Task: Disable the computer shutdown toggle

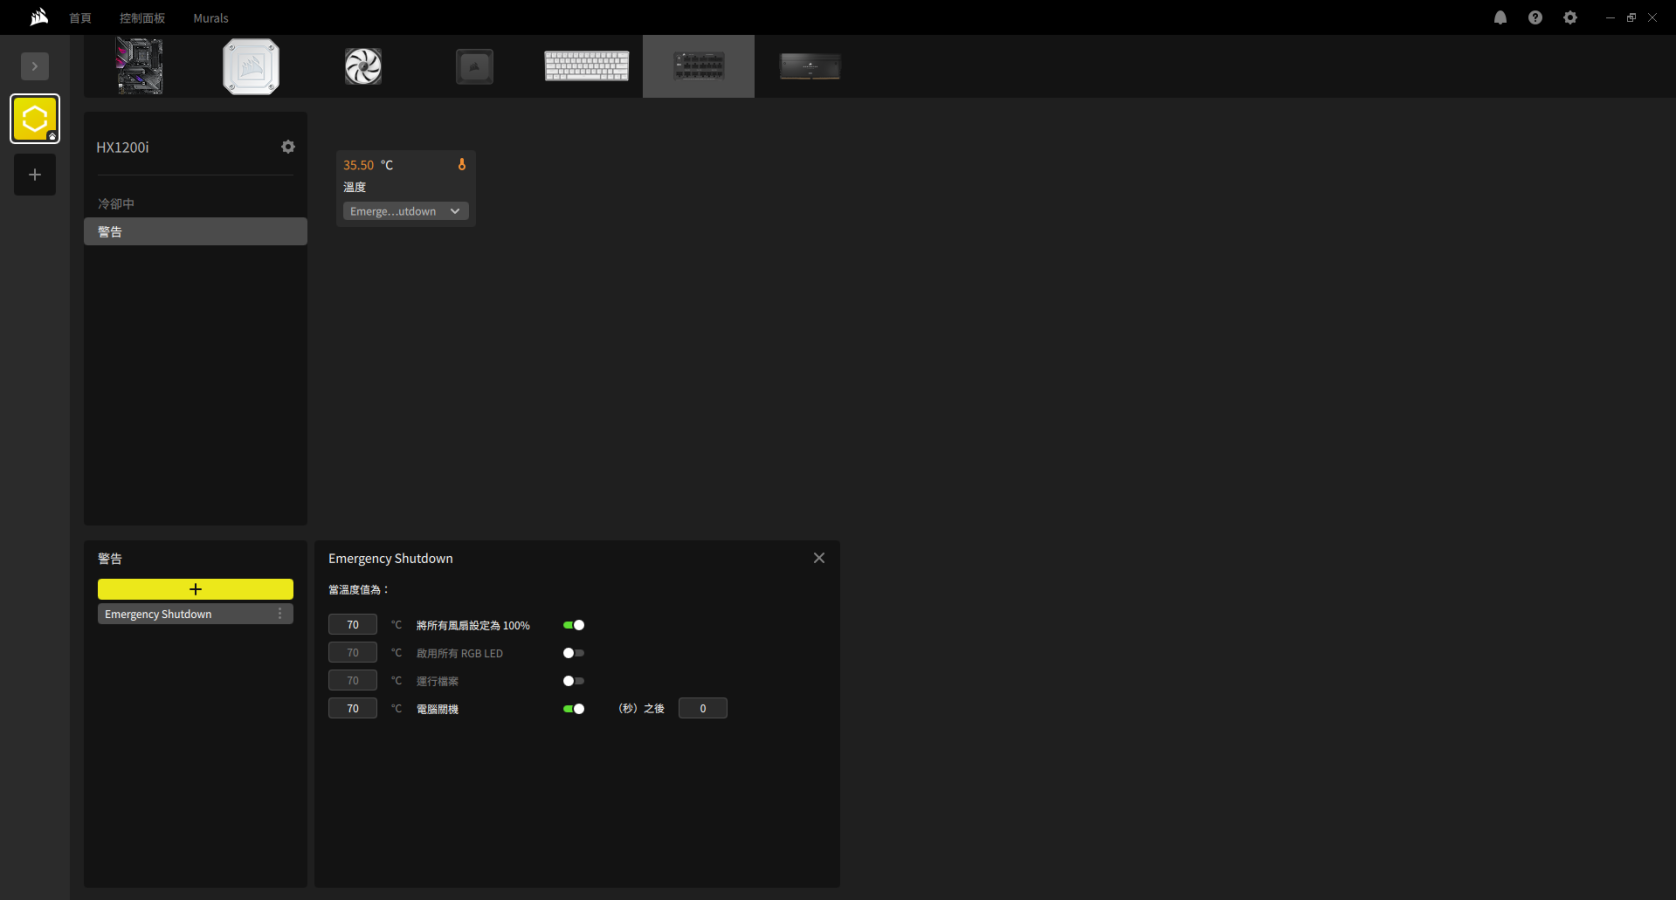Action: pos(573,709)
